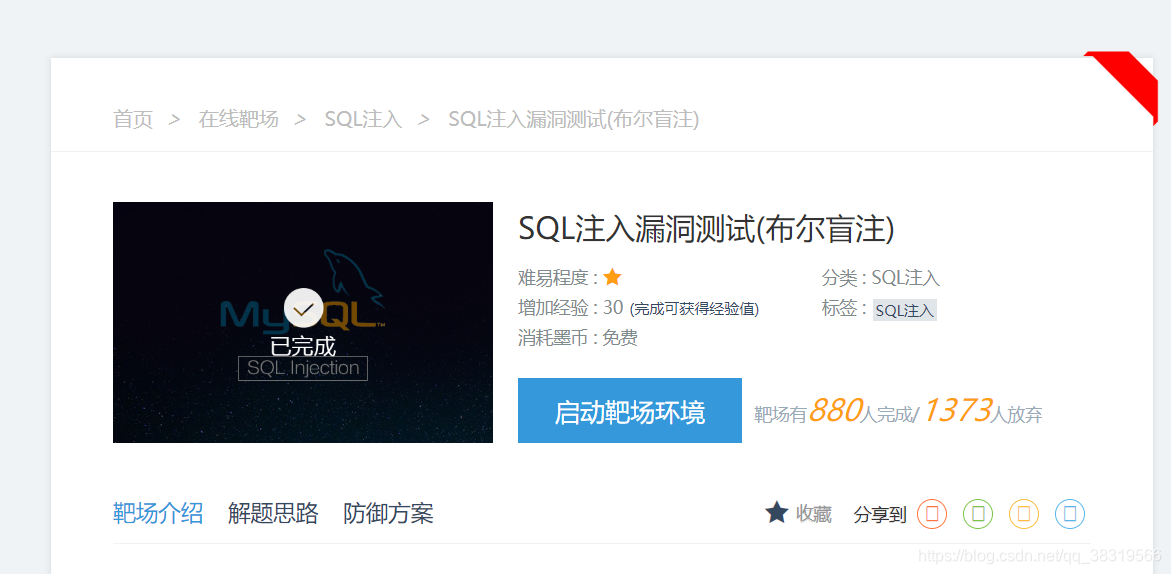Open the 首页 breadcrumb link
This screenshot has height=574, width=1171.
(133, 119)
